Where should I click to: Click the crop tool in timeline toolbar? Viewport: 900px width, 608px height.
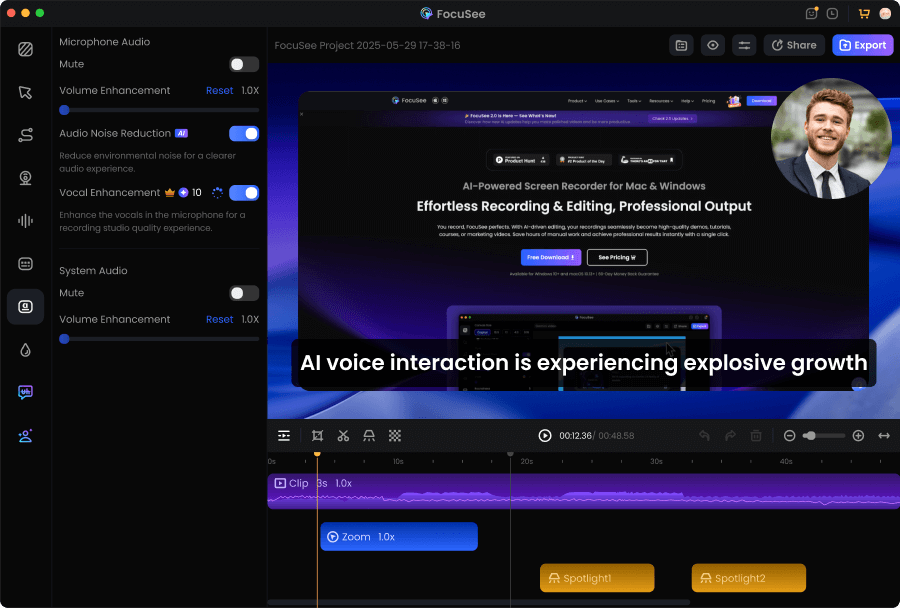pyautogui.click(x=317, y=436)
